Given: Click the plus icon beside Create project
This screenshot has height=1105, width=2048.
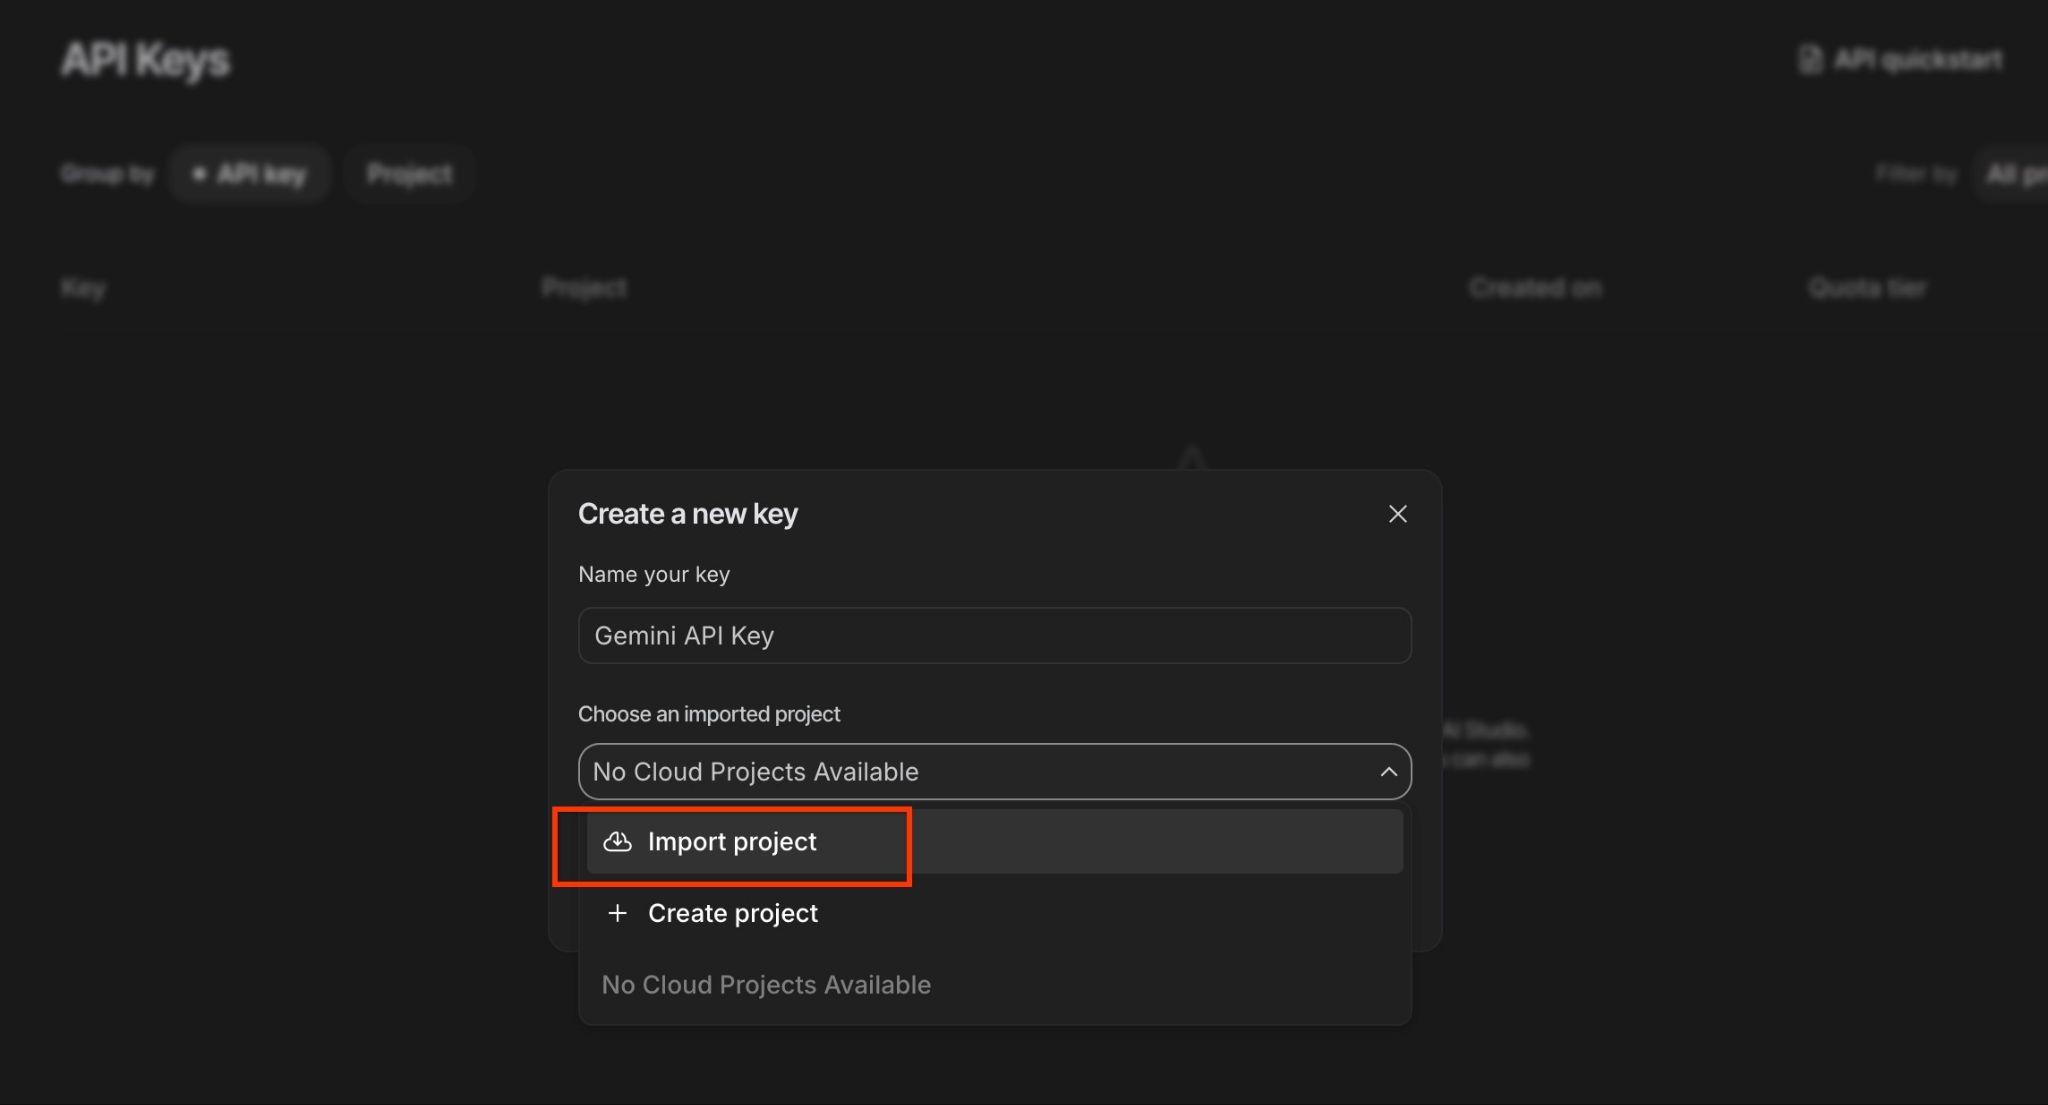Looking at the screenshot, I should 617,914.
